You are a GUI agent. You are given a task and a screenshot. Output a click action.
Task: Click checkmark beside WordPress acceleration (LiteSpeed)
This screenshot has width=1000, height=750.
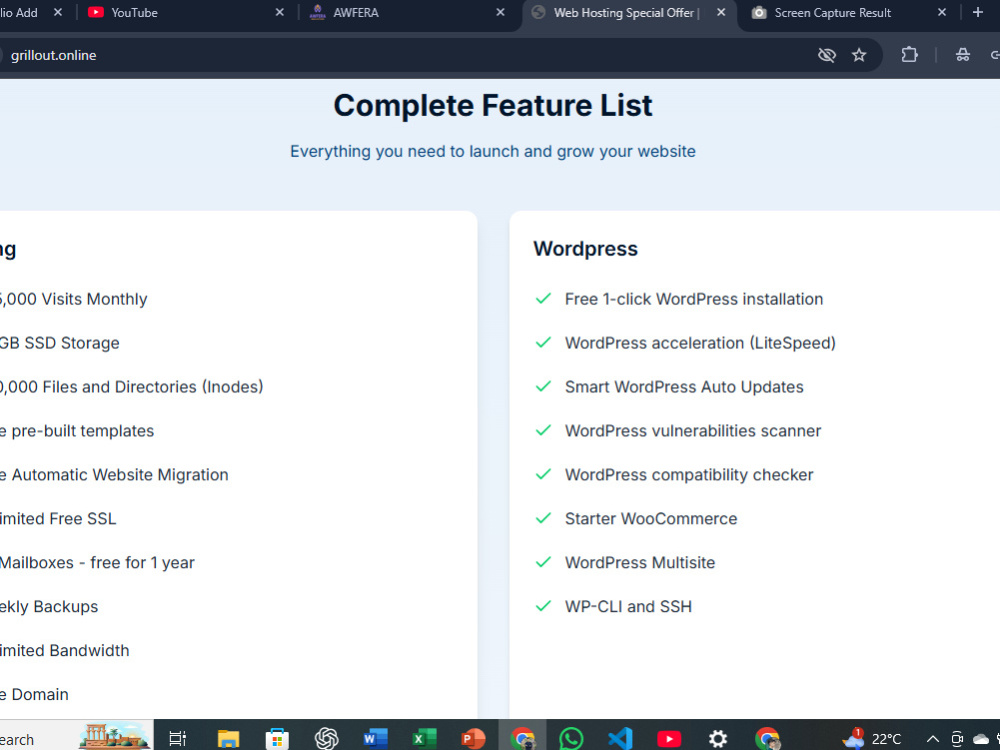[543, 342]
